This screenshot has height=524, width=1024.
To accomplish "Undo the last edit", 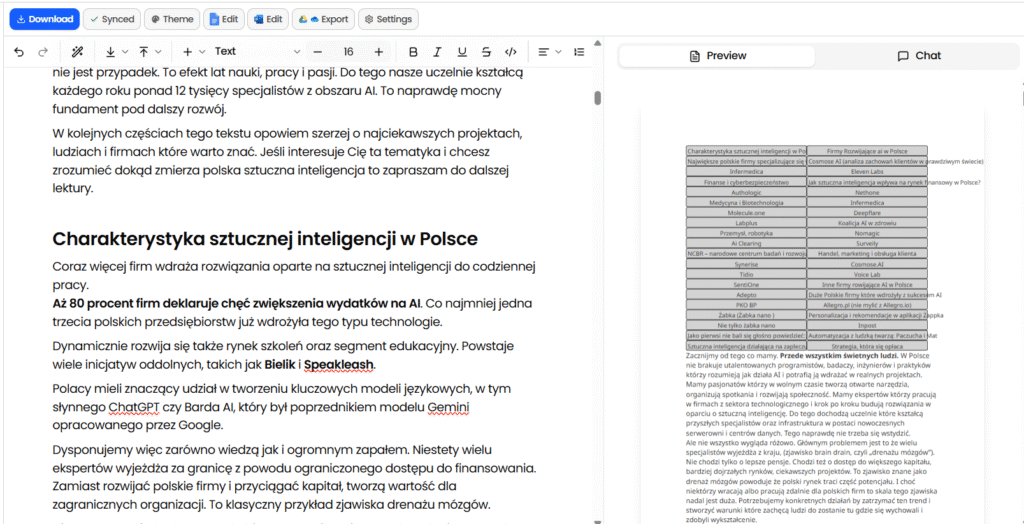I will click(x=19, y=52).
